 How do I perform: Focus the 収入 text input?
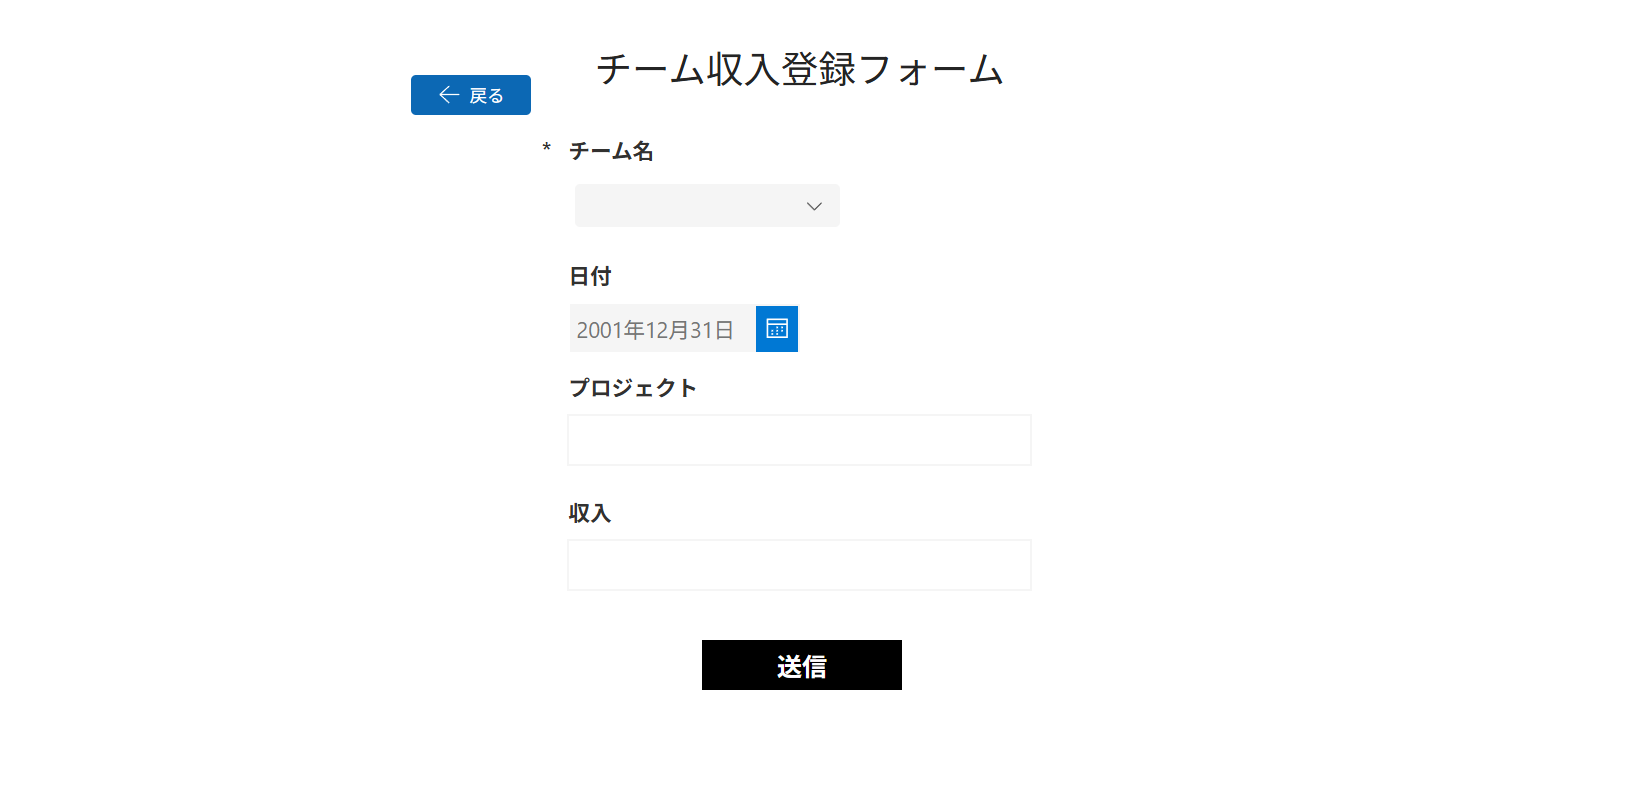[x=799, y=565]
